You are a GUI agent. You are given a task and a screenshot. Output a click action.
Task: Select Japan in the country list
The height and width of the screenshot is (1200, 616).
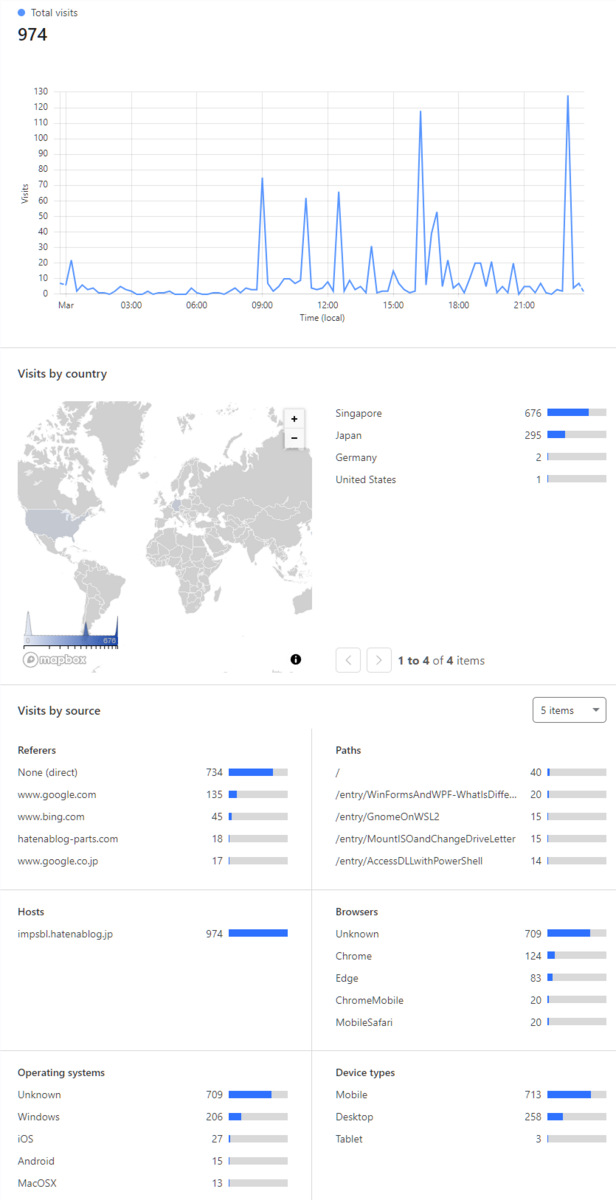[x=471, y=435]
